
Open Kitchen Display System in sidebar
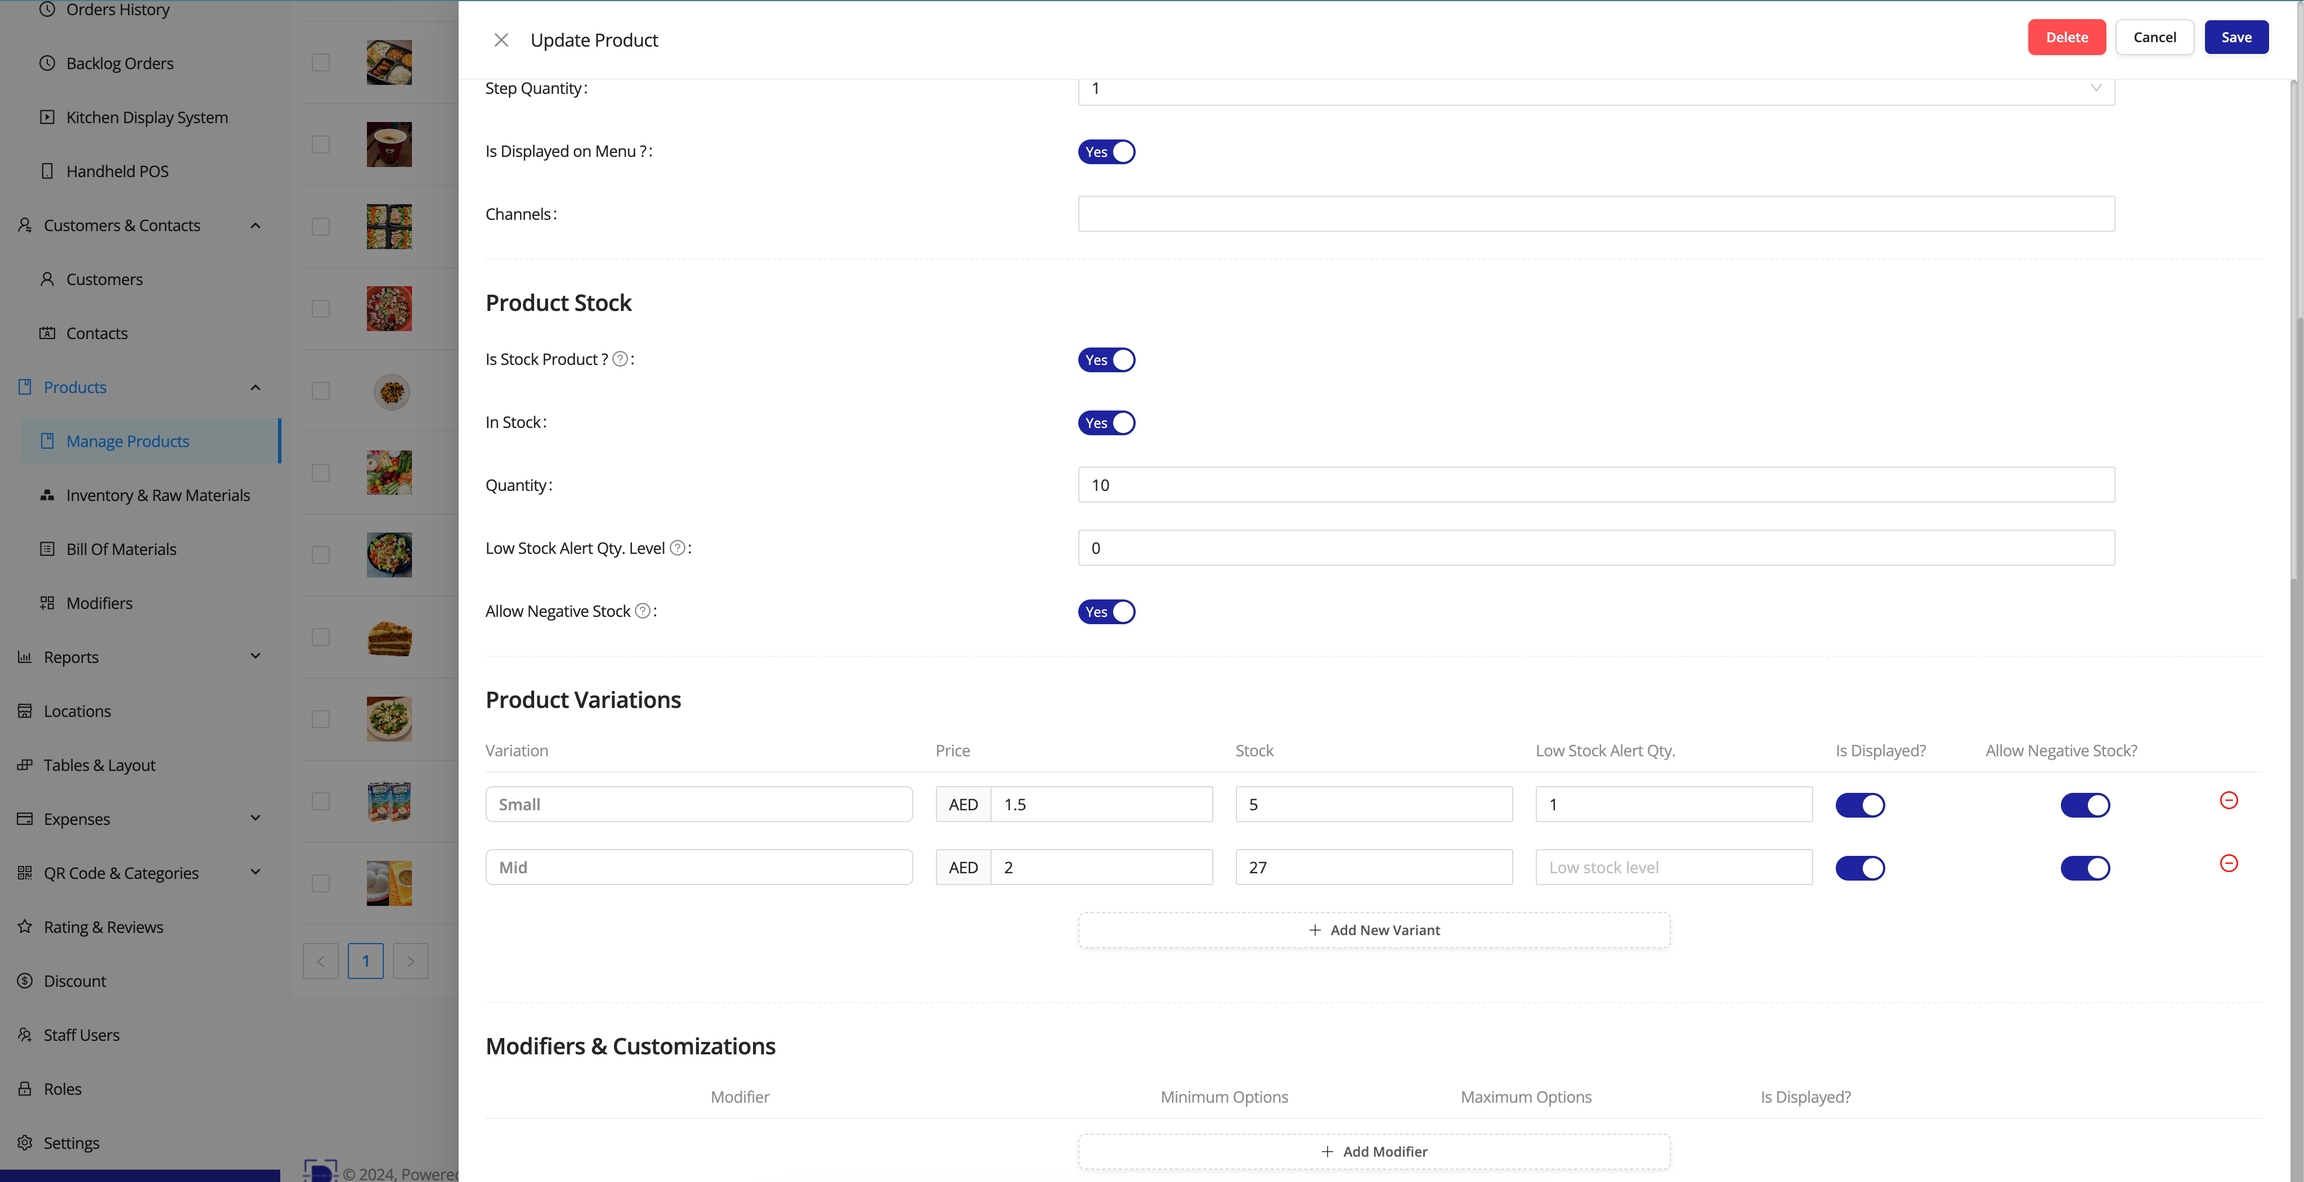point(146,117)
